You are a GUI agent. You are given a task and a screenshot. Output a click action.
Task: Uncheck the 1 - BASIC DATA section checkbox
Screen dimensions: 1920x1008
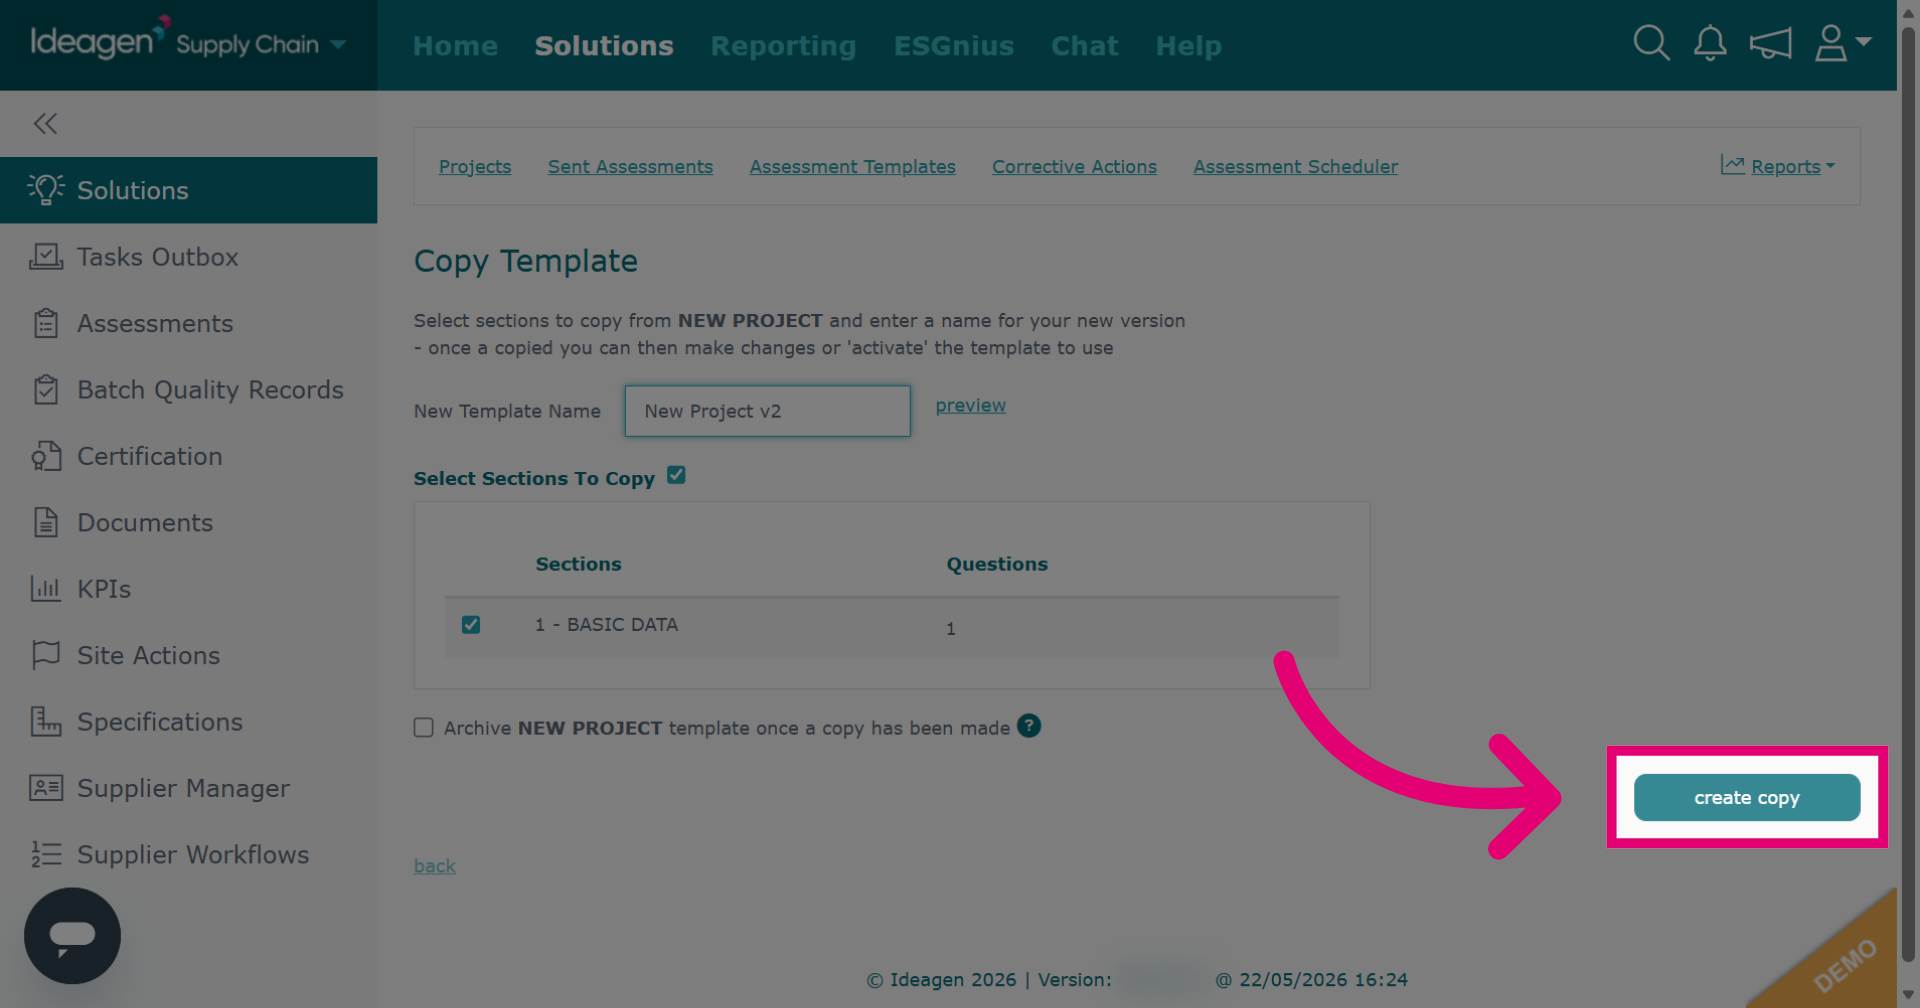[x=471, y=625]
